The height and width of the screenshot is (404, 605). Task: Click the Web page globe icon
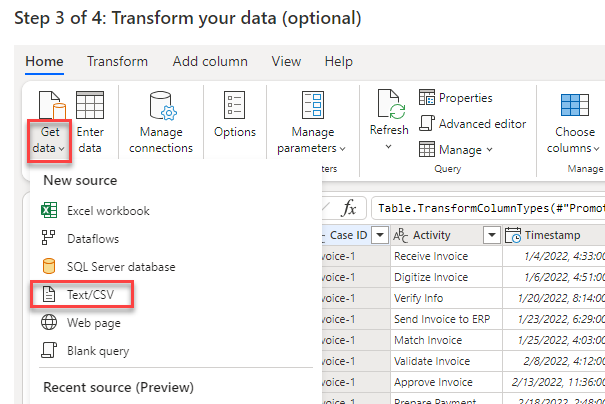point(49,322)
